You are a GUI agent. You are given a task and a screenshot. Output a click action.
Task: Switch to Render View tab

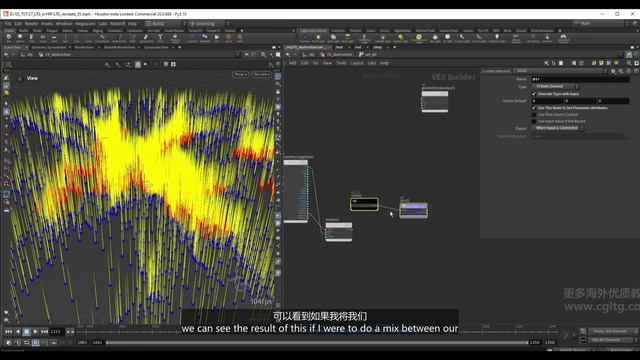click(84, 47)
